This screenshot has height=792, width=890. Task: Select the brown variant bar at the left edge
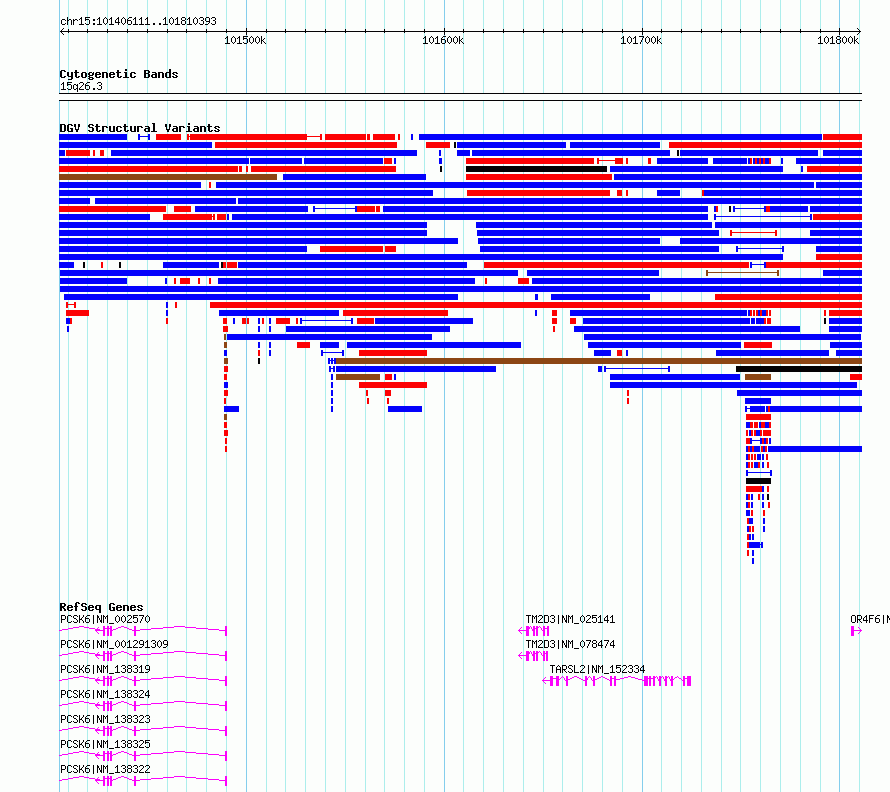pos(168,177)
